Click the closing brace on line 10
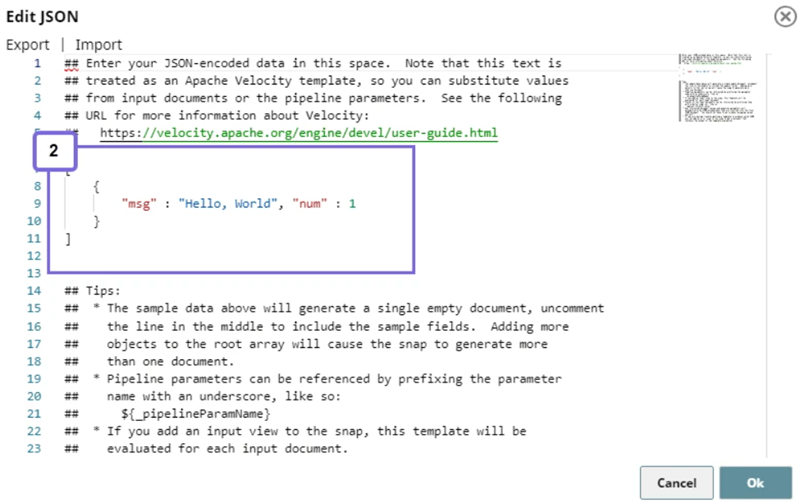The height and width of the screenshot is (503, 800). pos(96,221)
